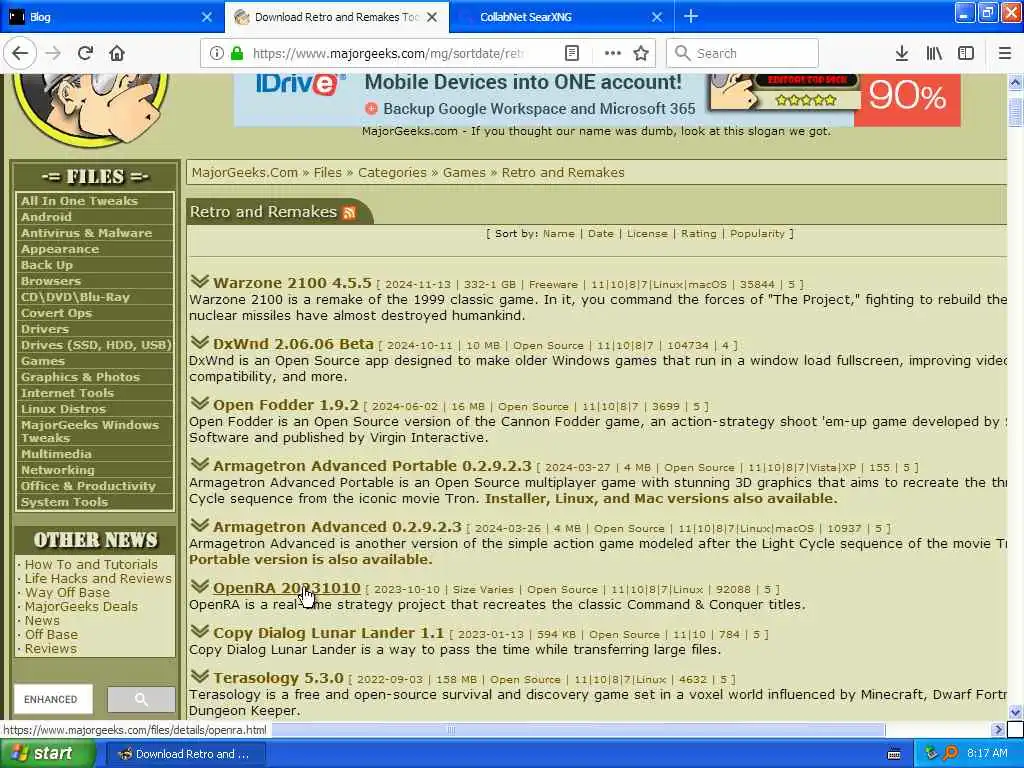Open the Warzone 2100 4.5.5 download page
The image size is (1024, 768).
coord(292,283)
